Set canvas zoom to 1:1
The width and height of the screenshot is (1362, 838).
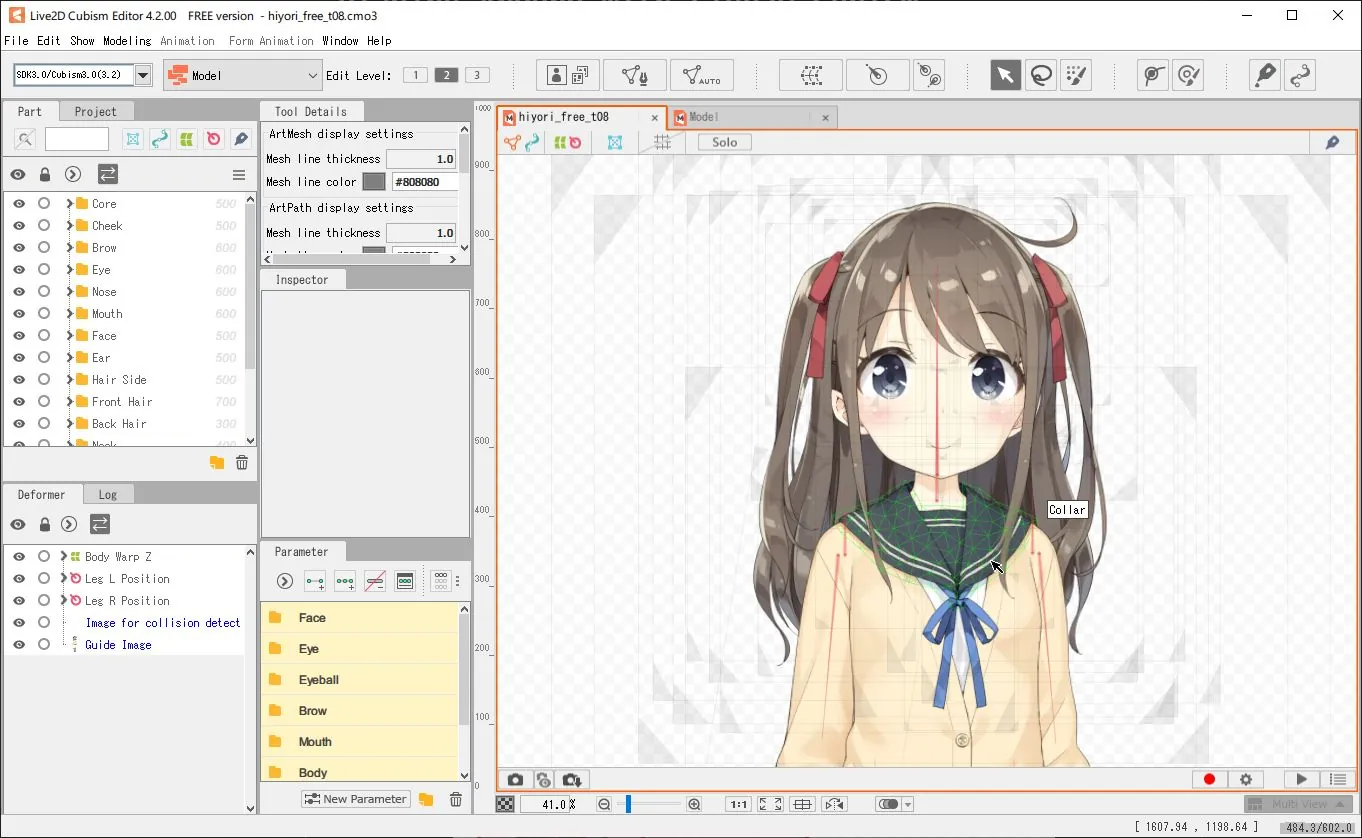(x=739, y=804)
